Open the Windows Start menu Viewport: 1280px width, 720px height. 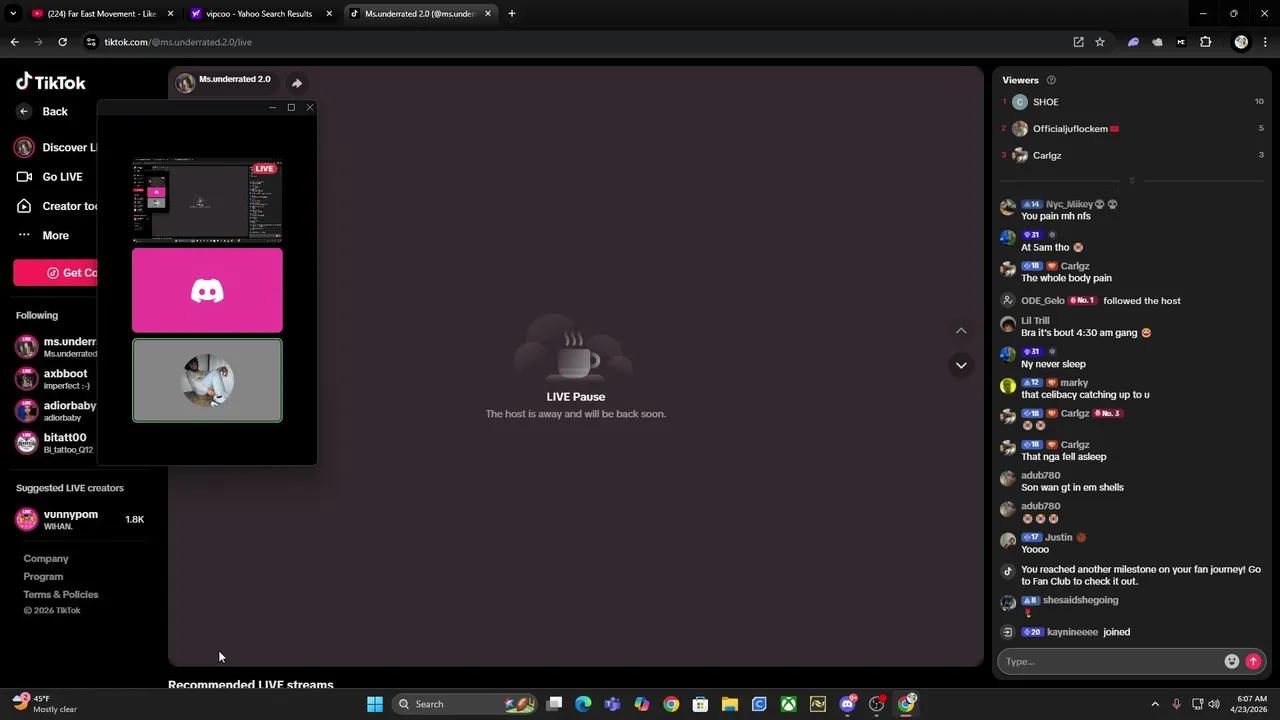[x=375, y=704]
